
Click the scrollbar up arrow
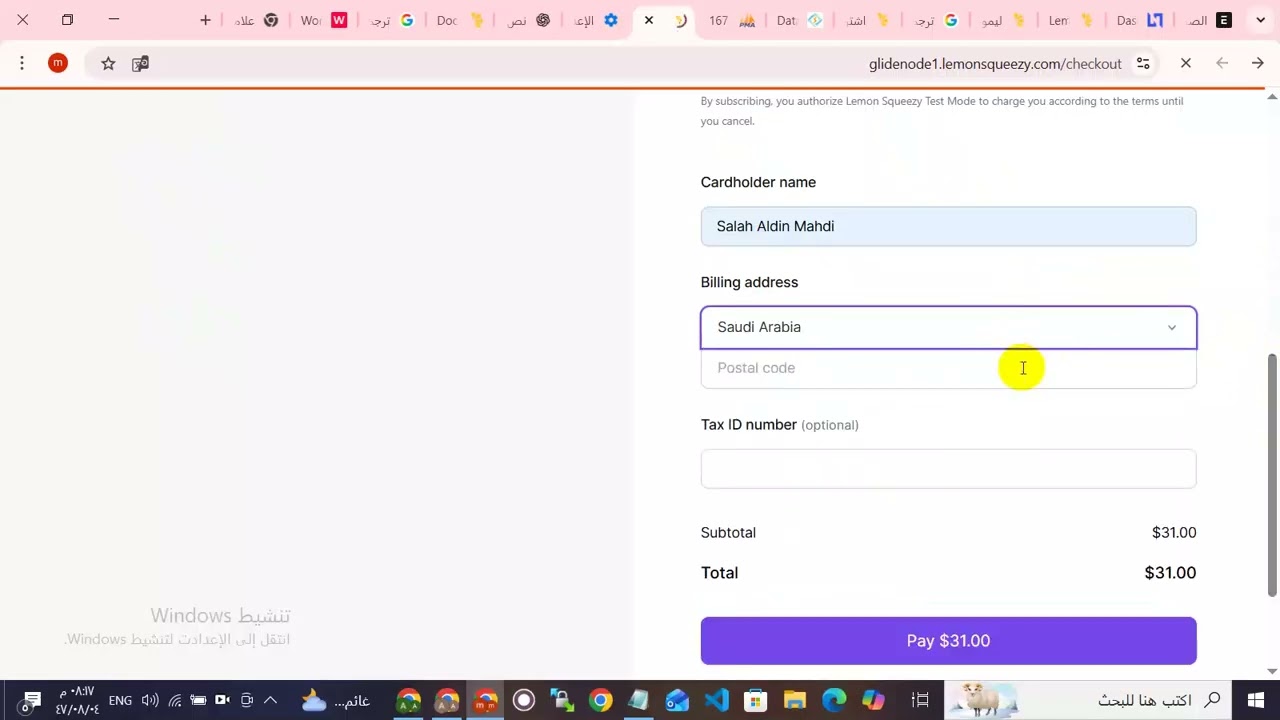tap(1272, 96)
